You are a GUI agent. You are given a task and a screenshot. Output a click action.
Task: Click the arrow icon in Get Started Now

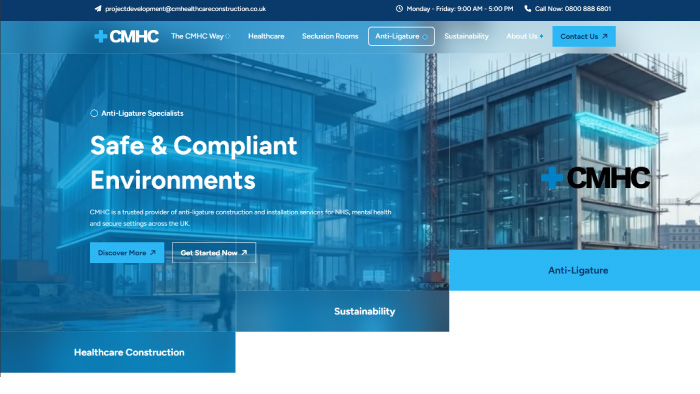coord(244,253)
